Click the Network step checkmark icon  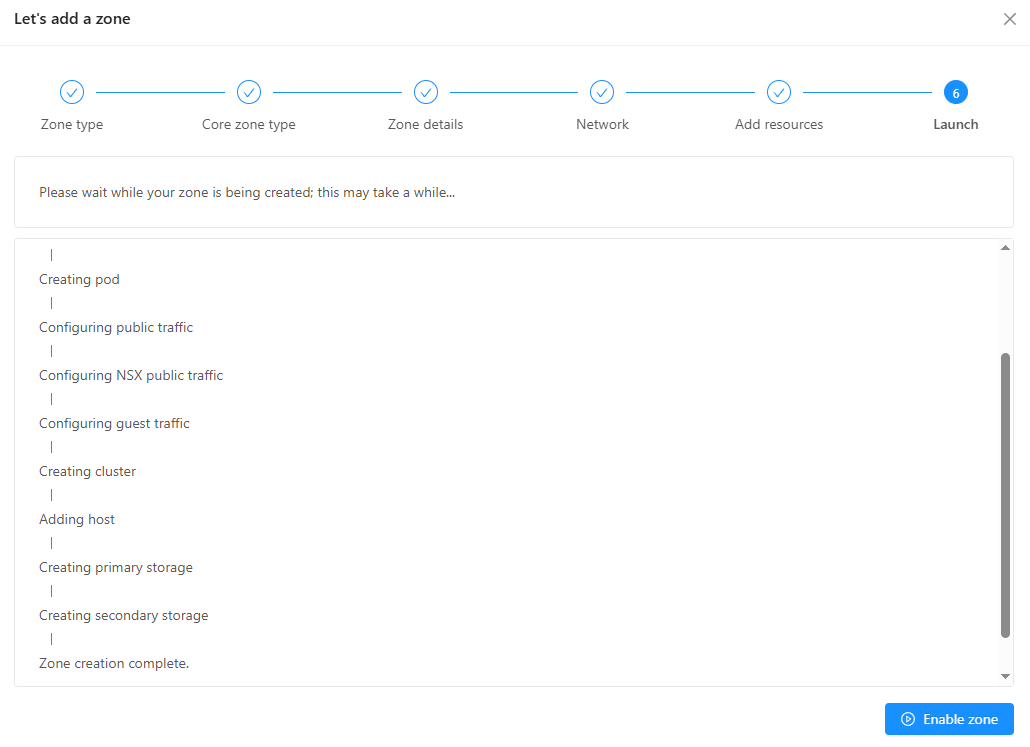tap(602, 92)
